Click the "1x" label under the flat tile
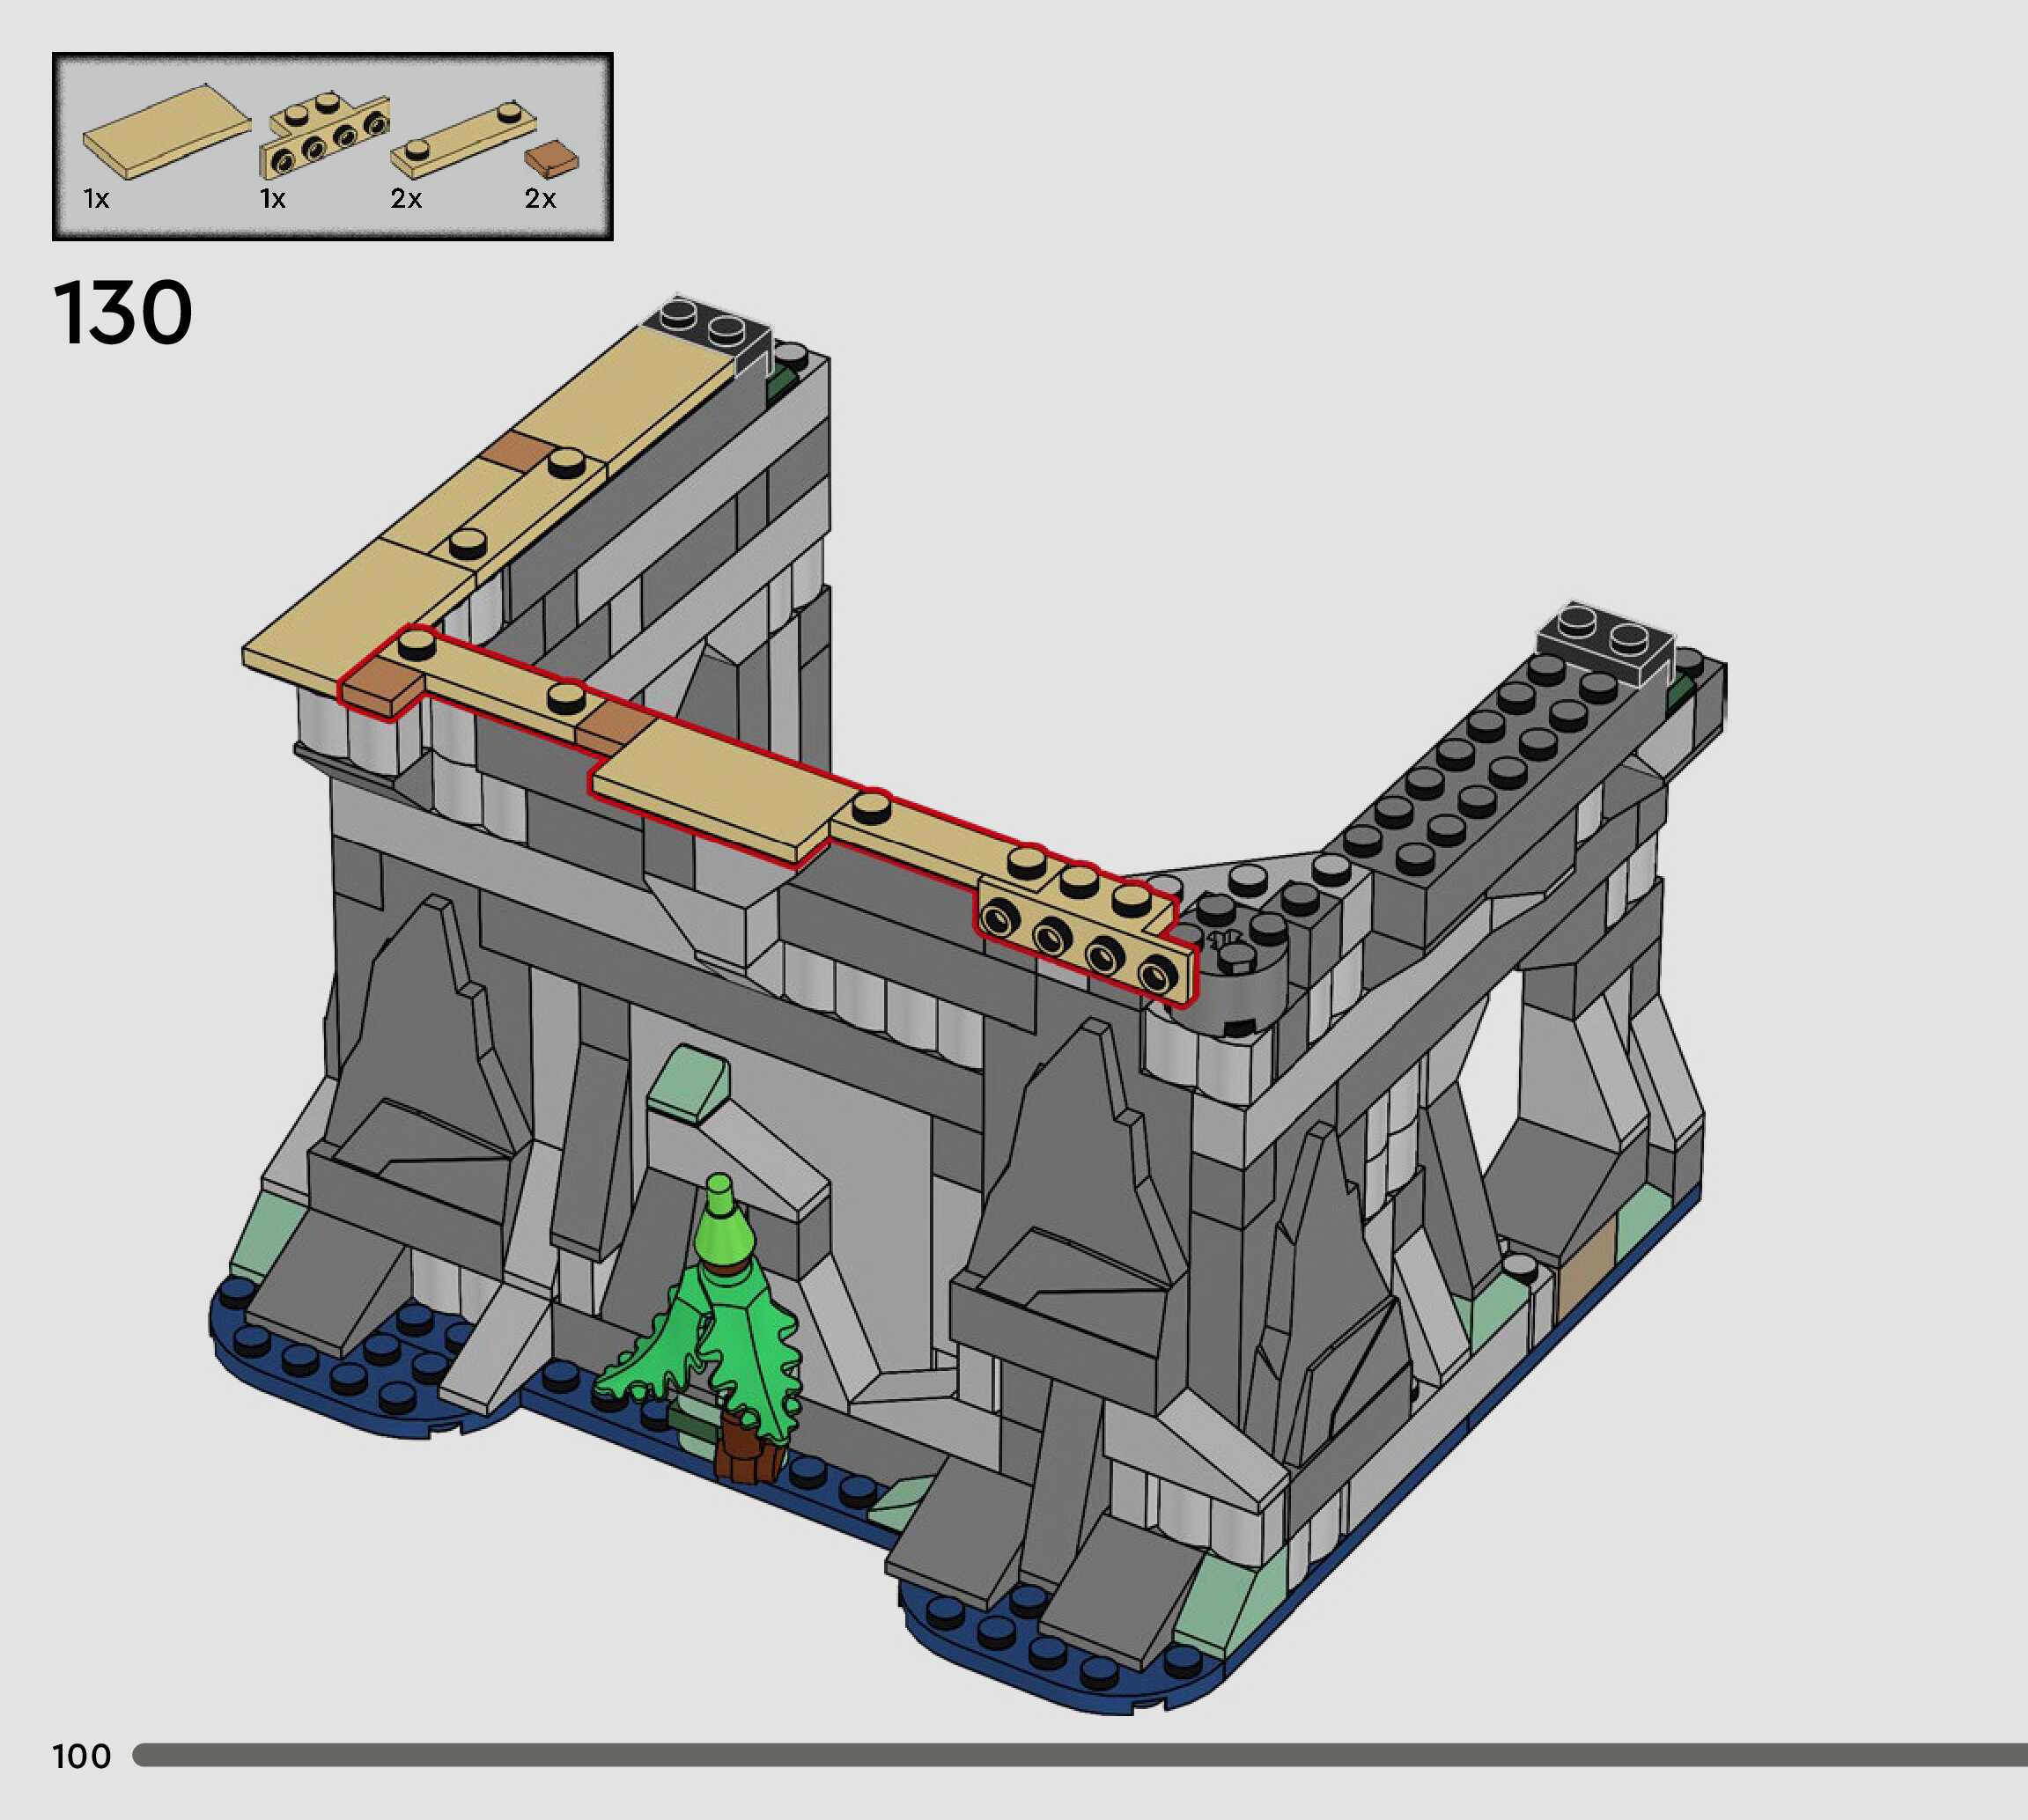Viewport: 2028px width, 1820px height. click(x=96, y=199)
